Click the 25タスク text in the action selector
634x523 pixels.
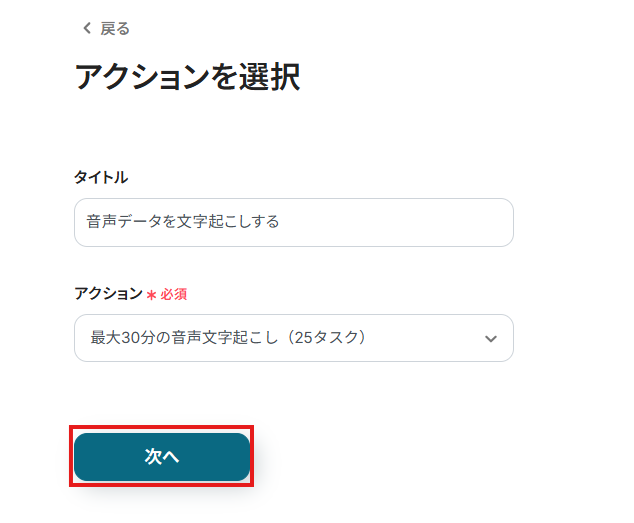[x=327, y=338]
